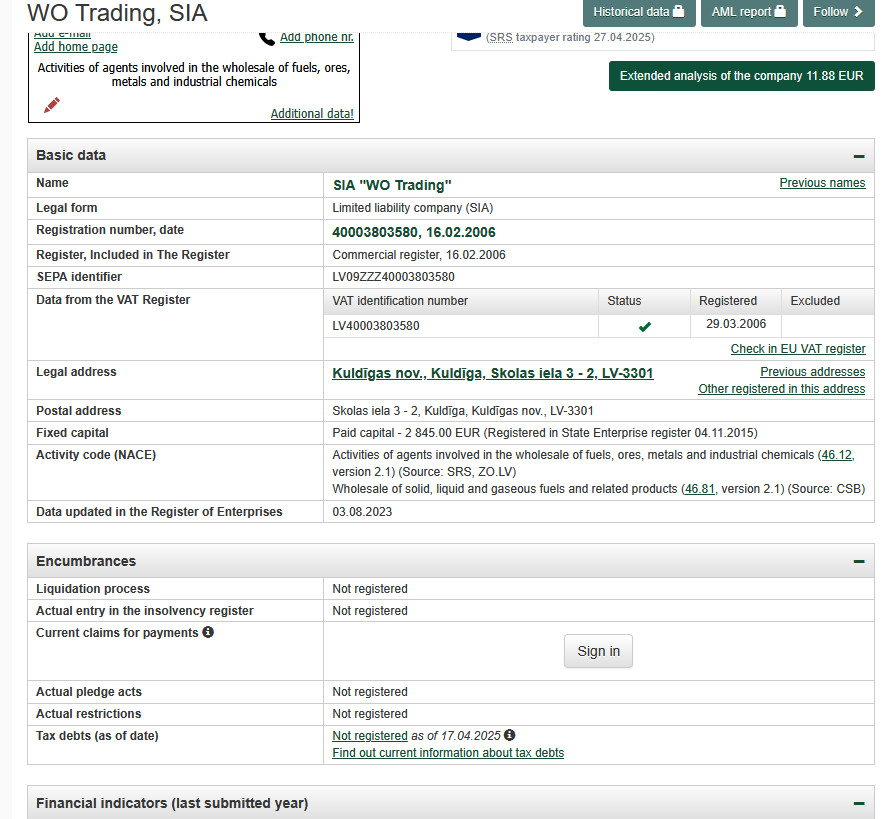Collapse the Financial indicators section
Screen dimensions: 882x819
[x=858, y=803]
